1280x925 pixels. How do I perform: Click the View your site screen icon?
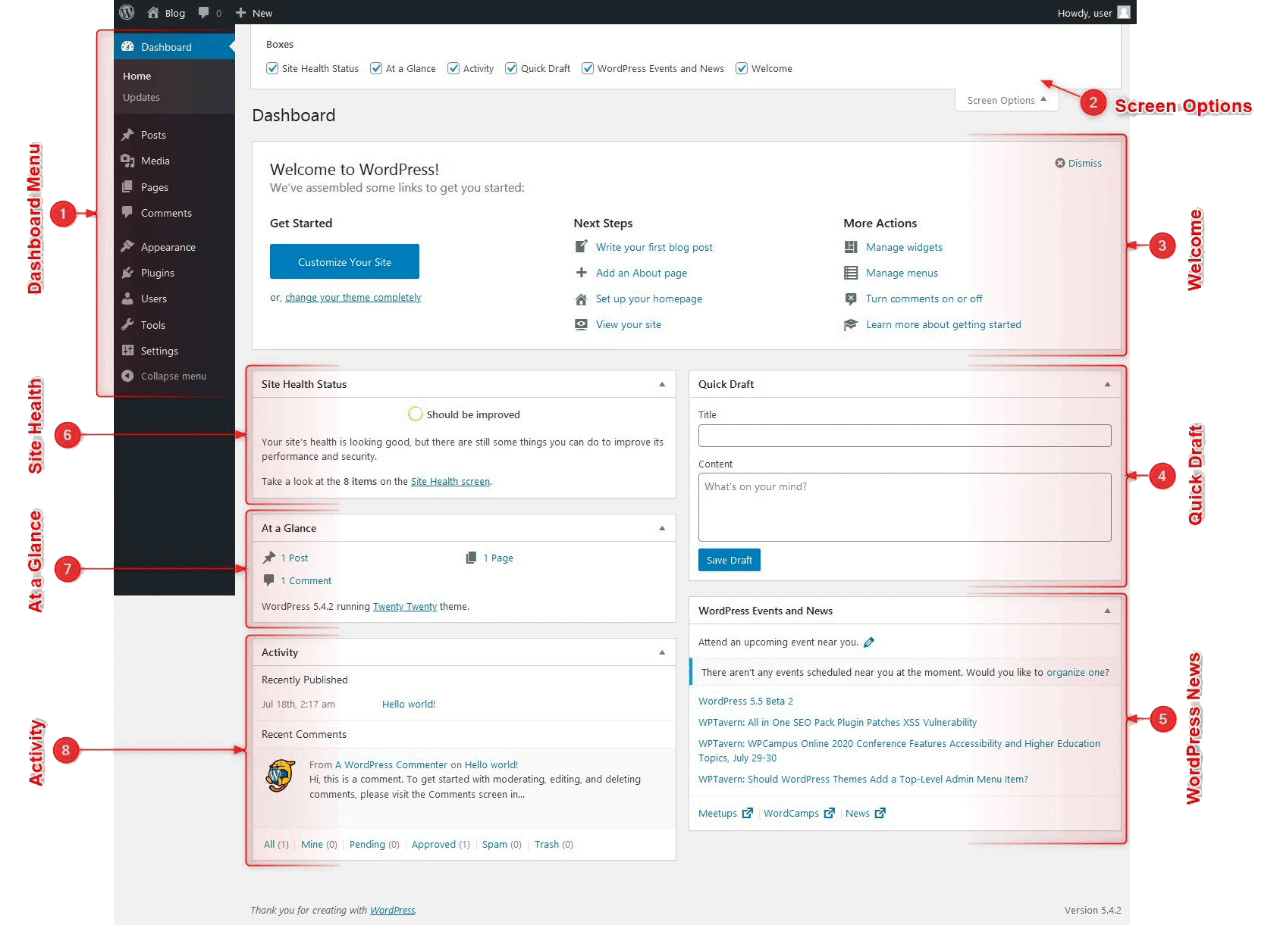pos(581,325)
